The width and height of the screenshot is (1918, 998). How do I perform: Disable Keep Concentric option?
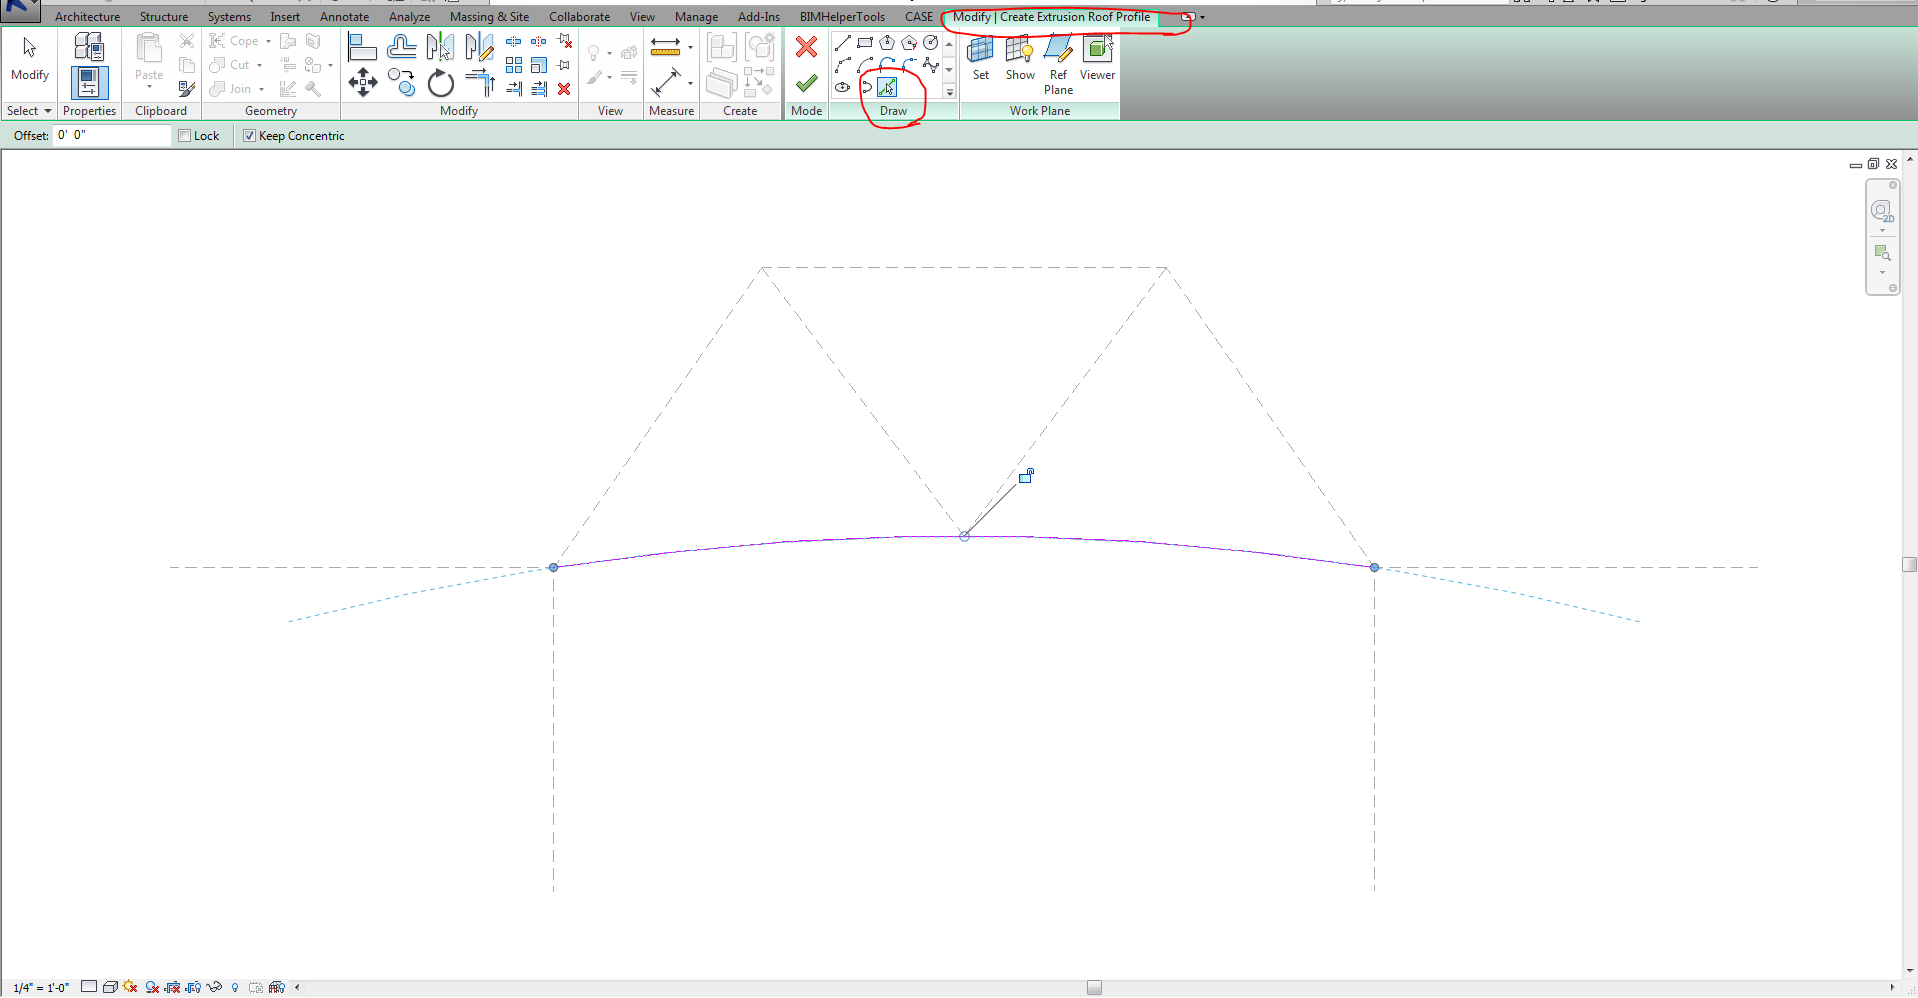click(249, 135)
